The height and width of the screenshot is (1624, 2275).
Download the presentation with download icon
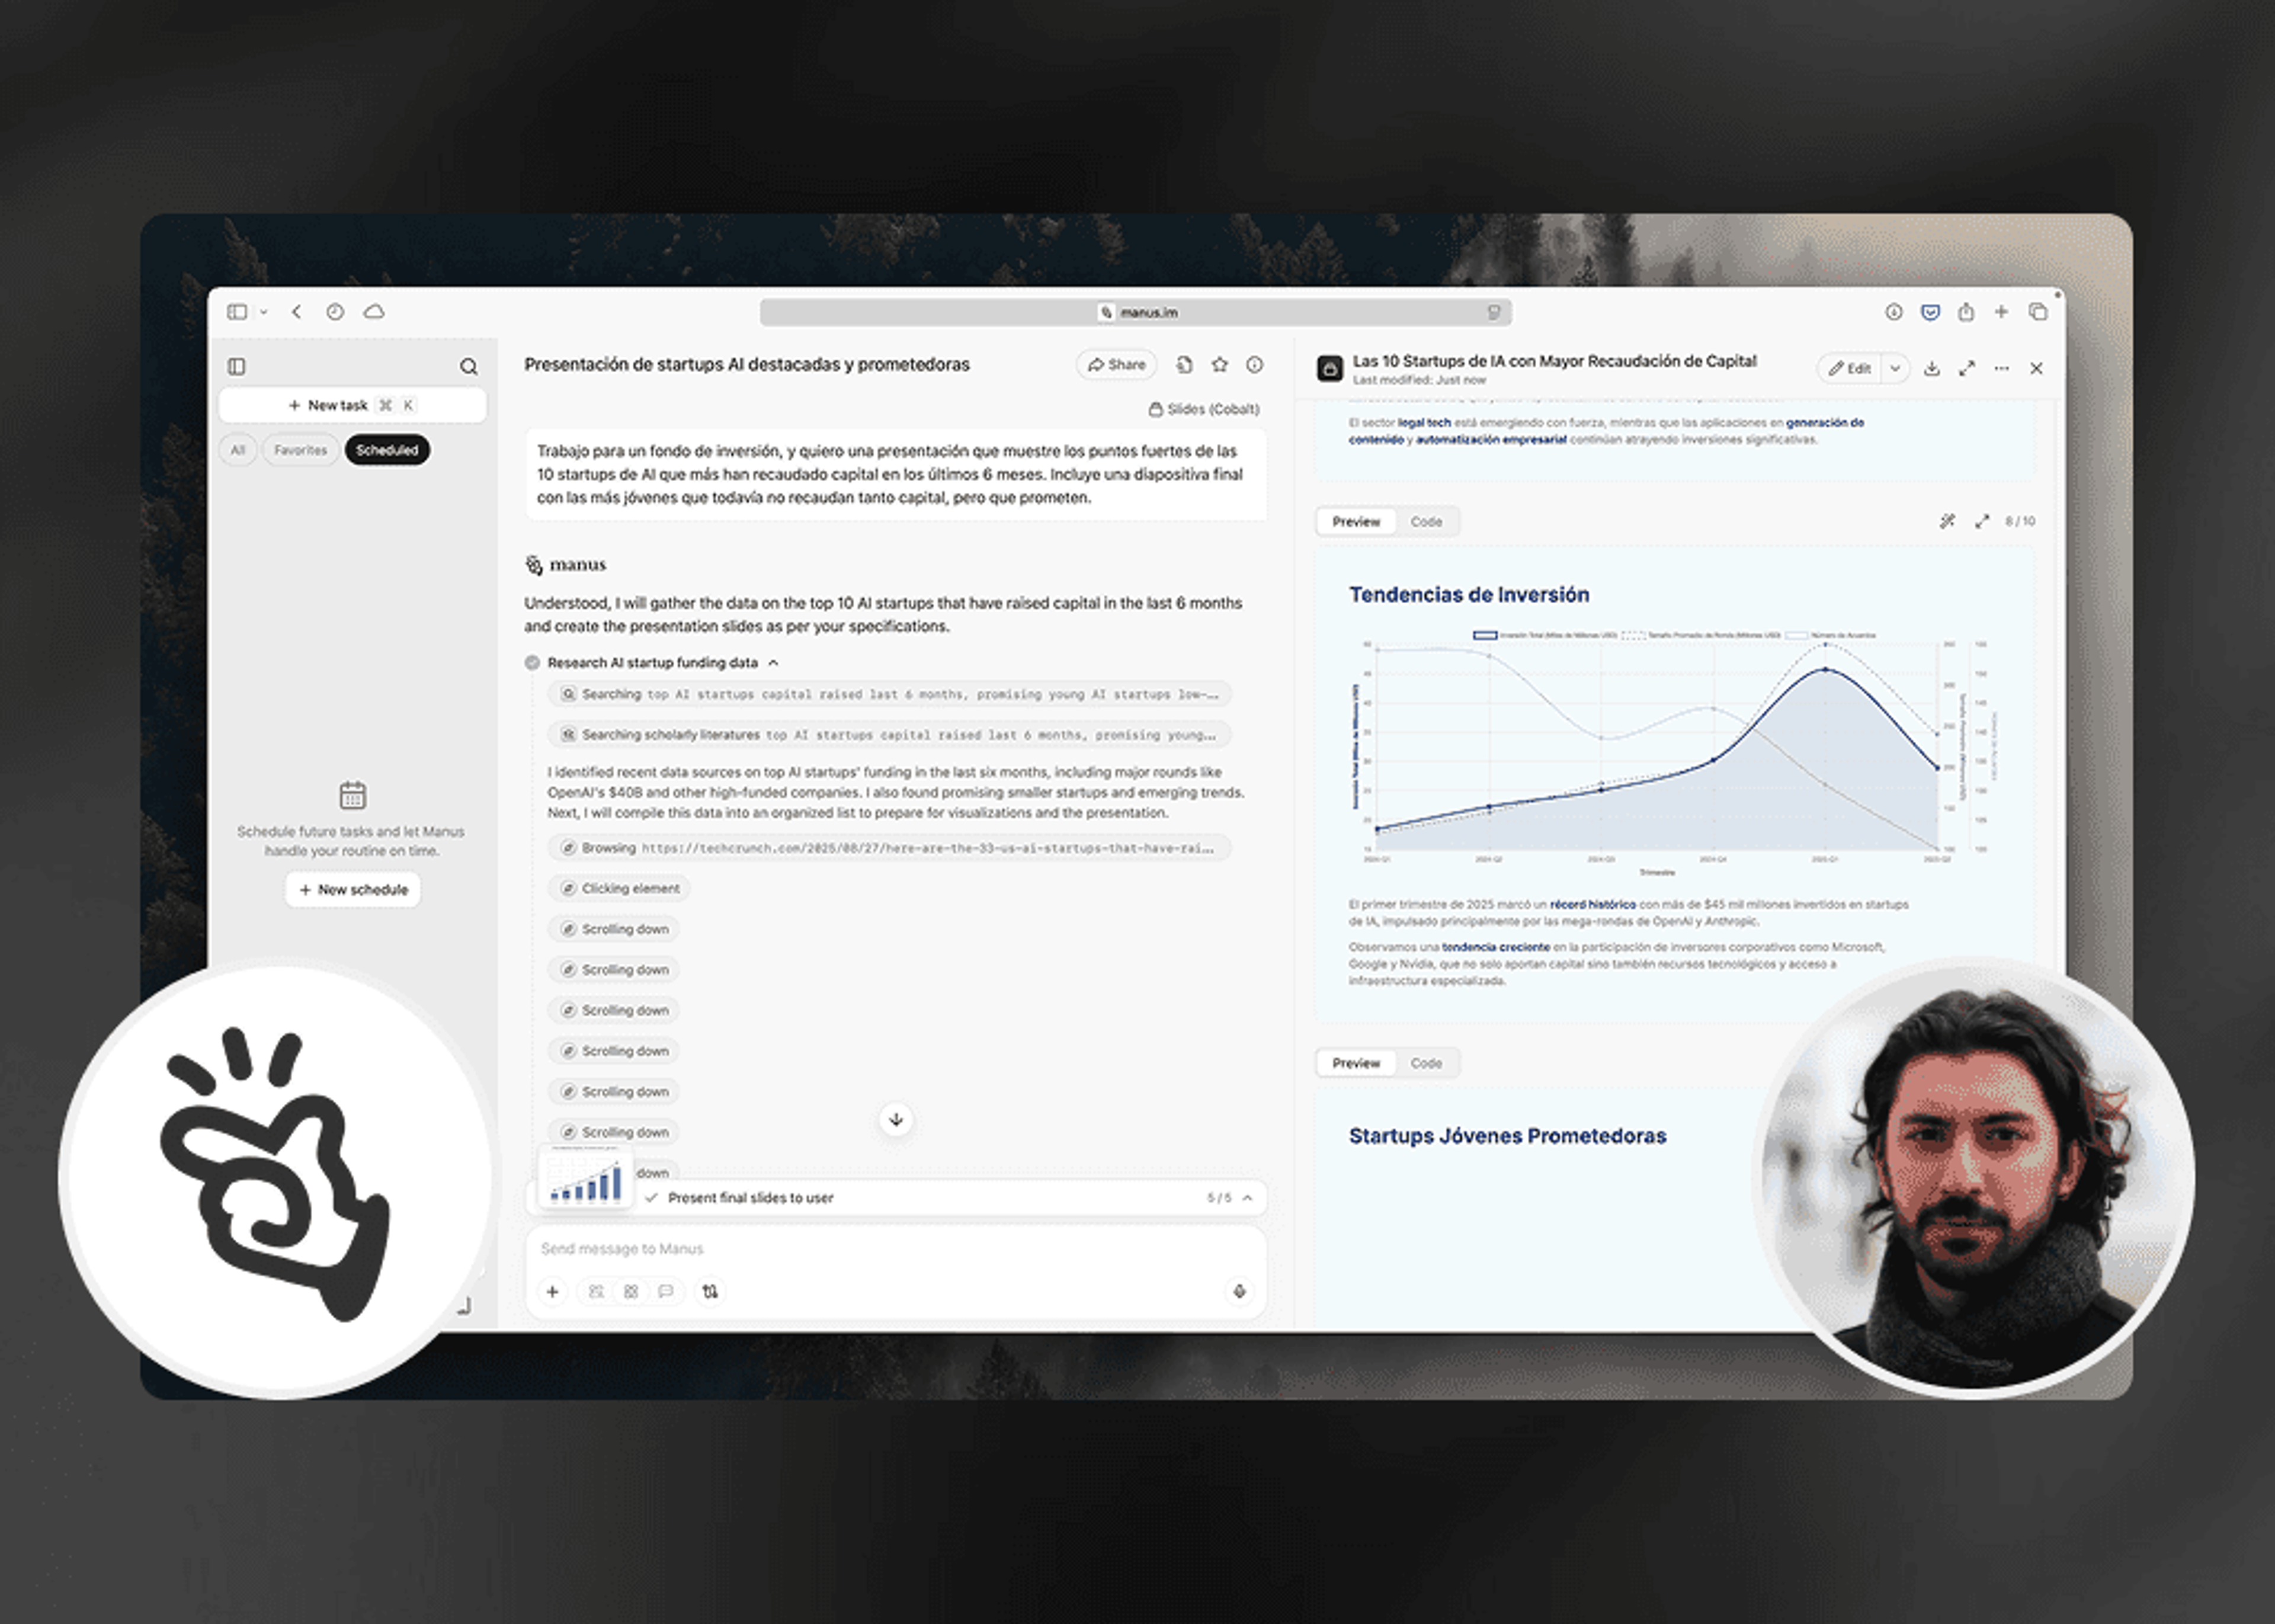coord(1932,368)
